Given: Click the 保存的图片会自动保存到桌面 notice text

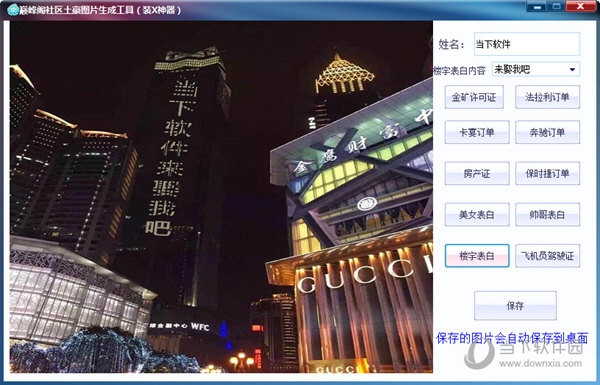Looking at the screenshot, I should click(x=512, y=338).
